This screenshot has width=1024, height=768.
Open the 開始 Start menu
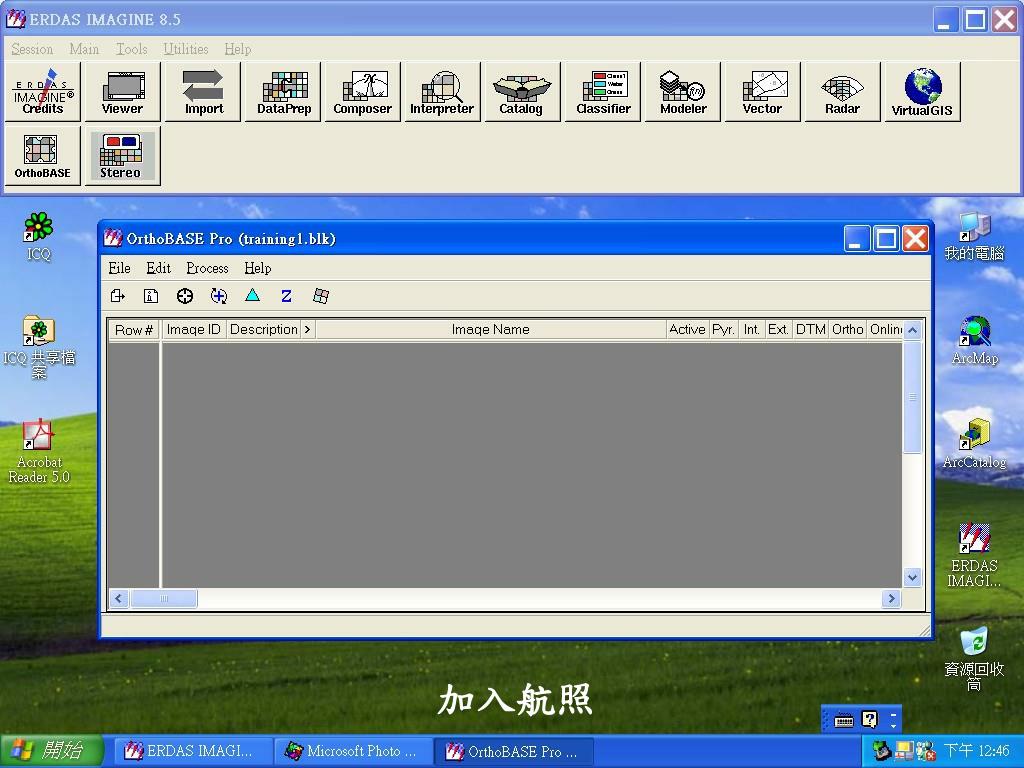click(52, 751)
